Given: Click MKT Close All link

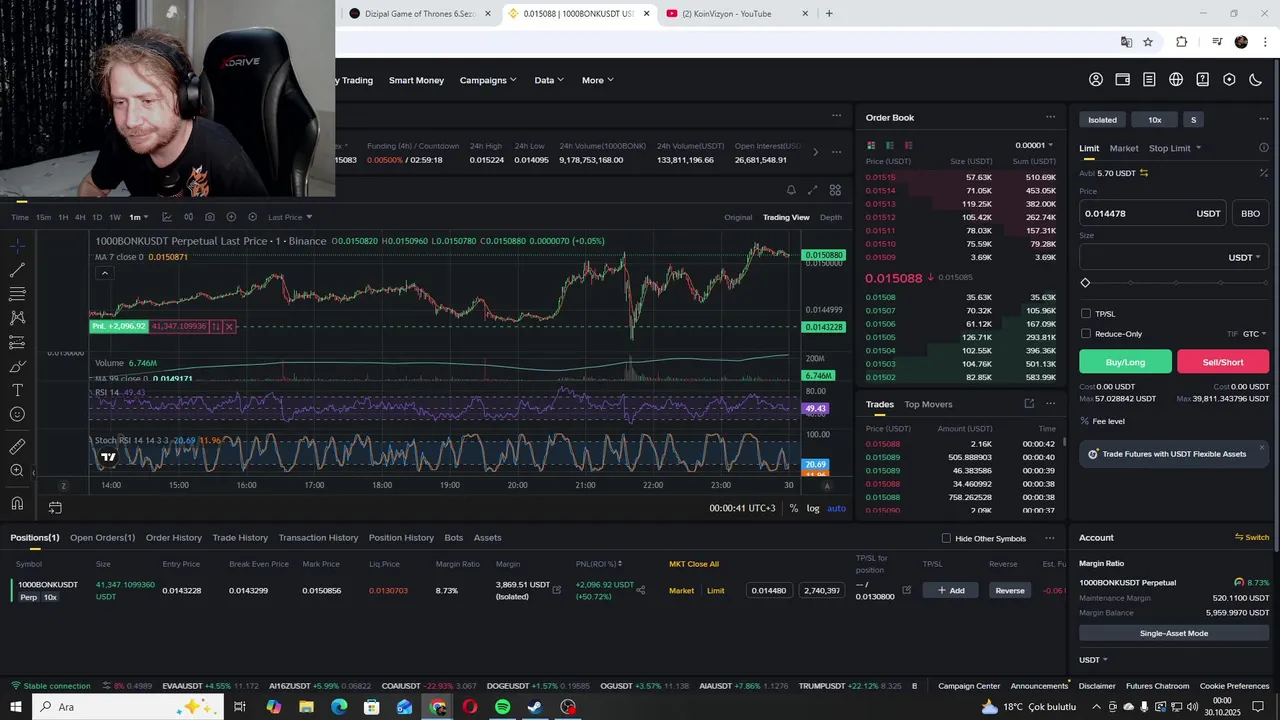Looking at the screenshot, I should click(694, 564).
